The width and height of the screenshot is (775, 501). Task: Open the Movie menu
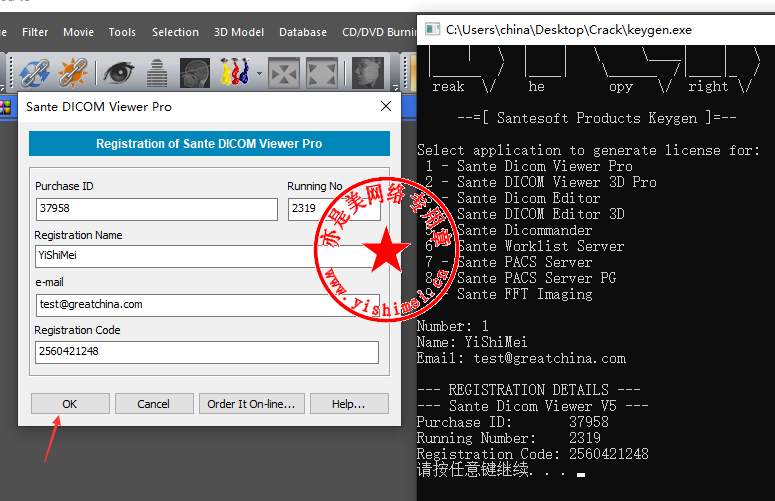78,32
